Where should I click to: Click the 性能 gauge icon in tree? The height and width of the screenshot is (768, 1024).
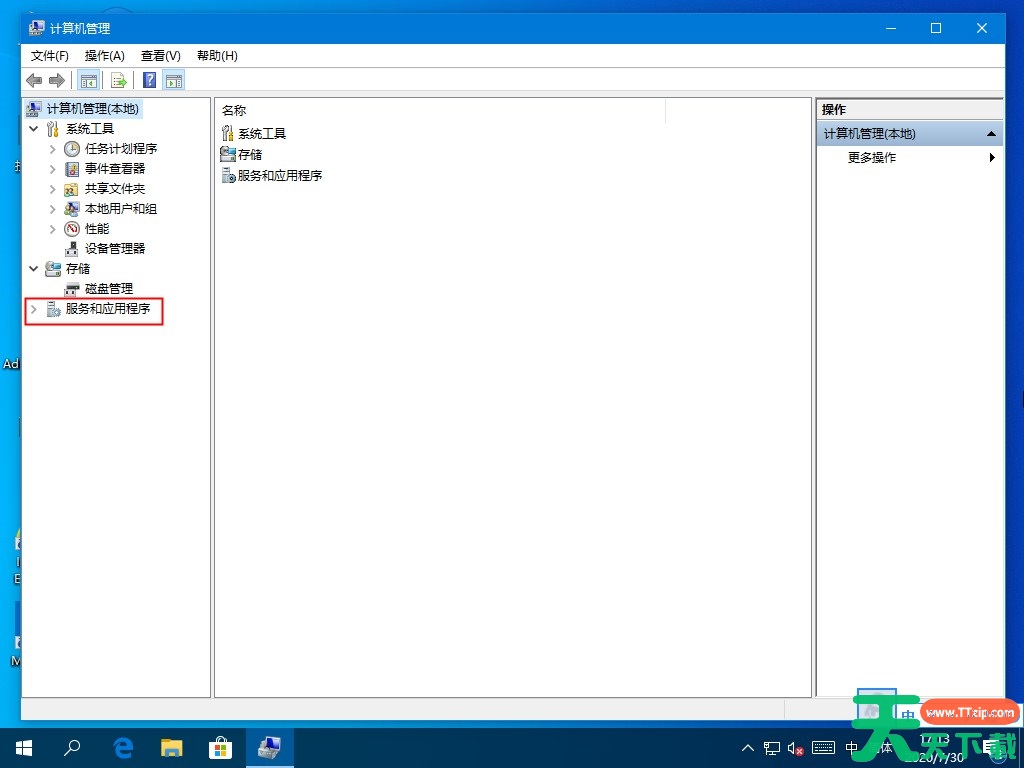72,229
